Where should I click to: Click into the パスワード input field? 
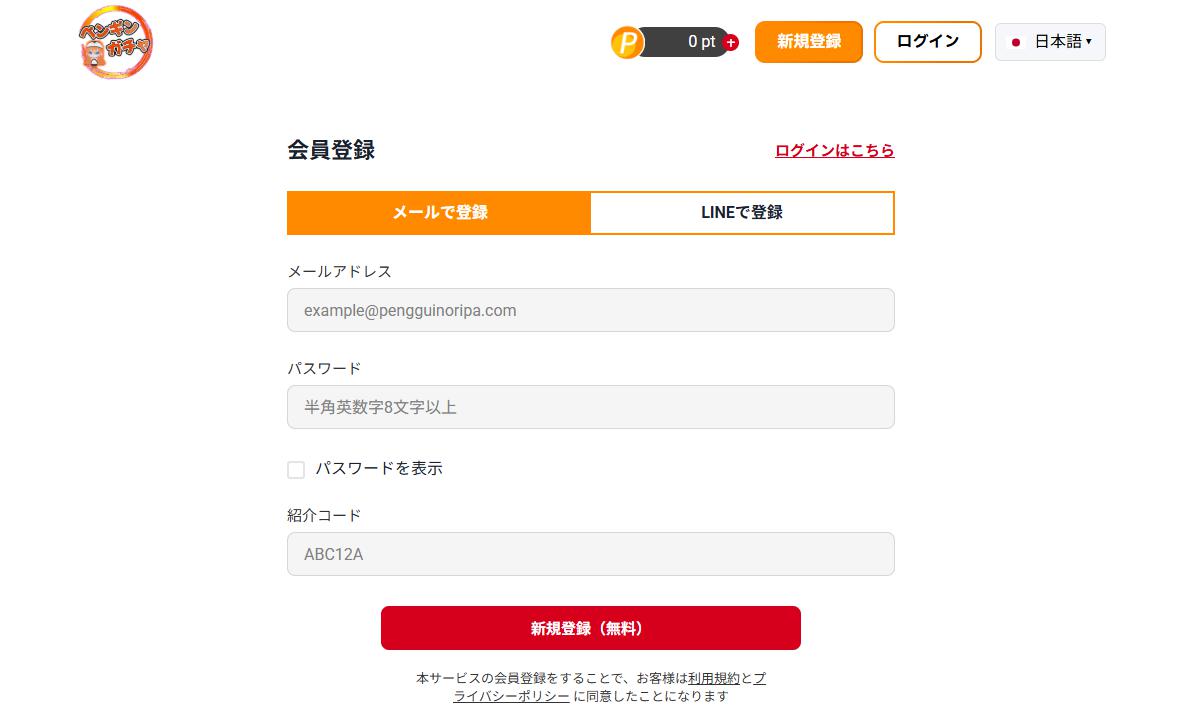click(590, 407)
